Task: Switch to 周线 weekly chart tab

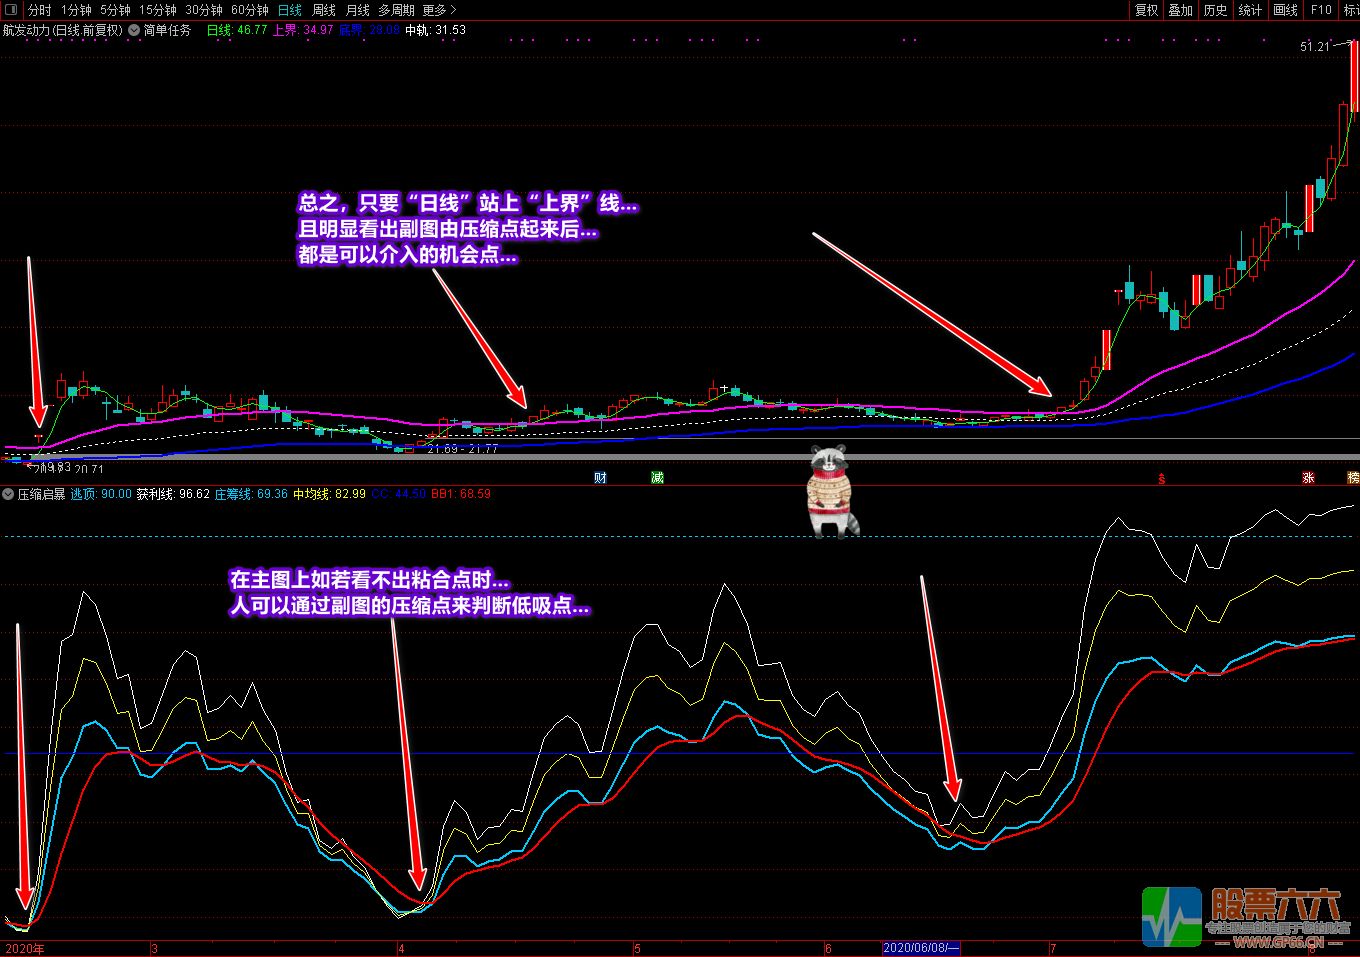Action: pos(324,10)
